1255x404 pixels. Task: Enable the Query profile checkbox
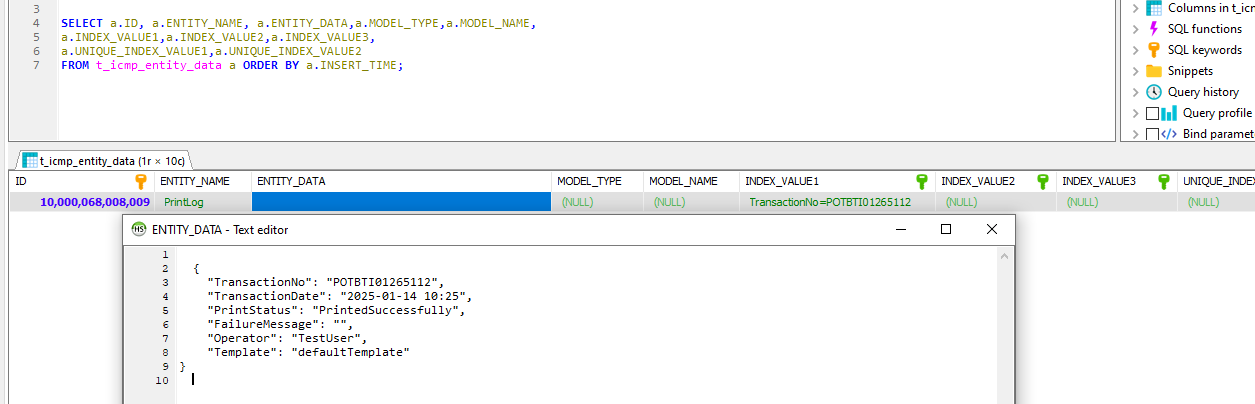point(1152,113)
